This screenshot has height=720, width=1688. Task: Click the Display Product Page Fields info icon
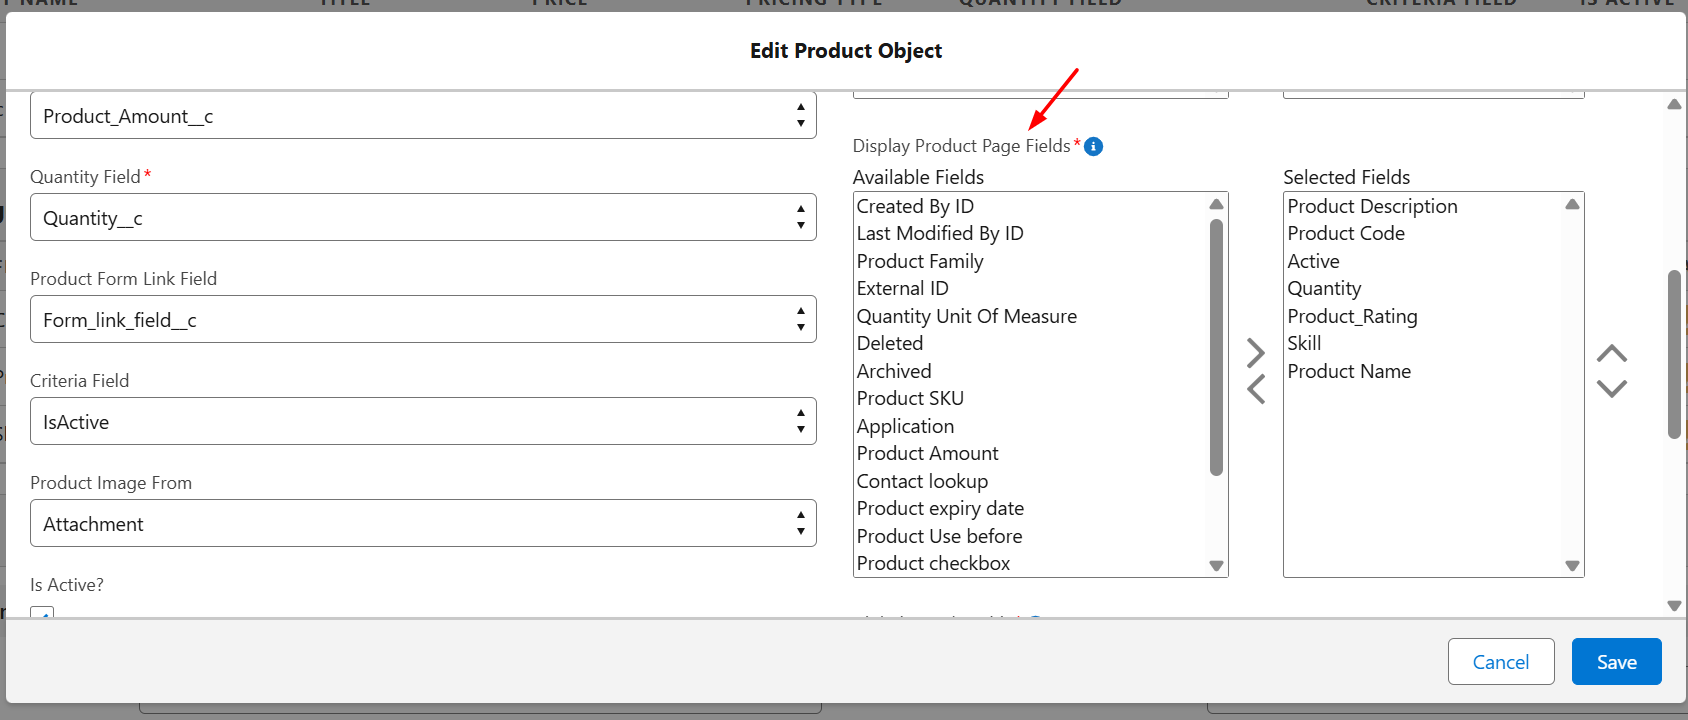[1094, 147]
